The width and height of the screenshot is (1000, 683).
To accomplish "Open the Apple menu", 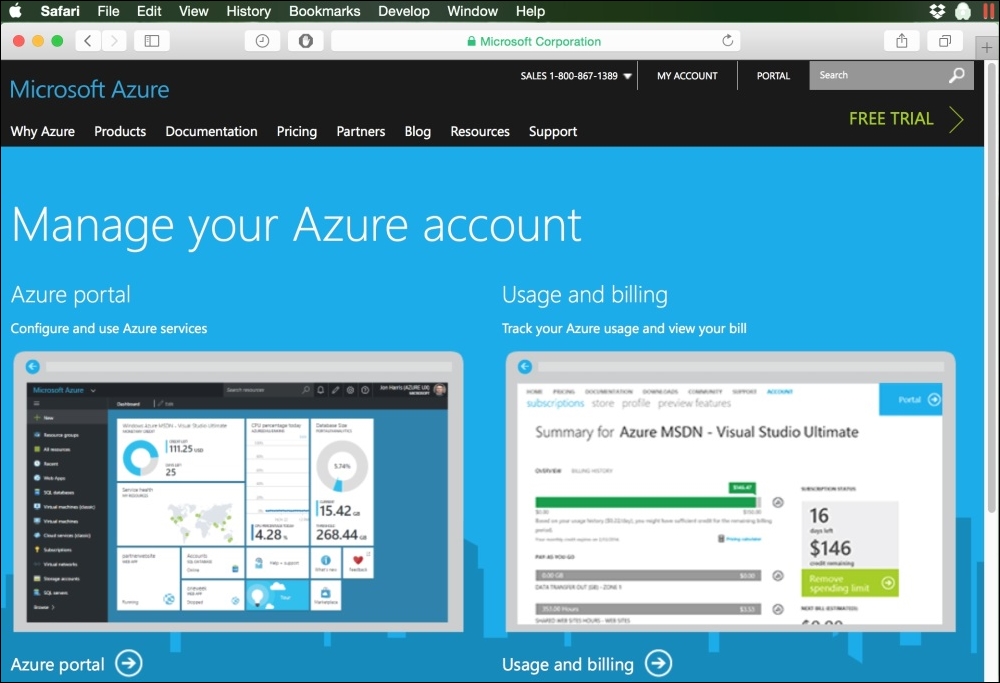I will click(x=15, y=11).
